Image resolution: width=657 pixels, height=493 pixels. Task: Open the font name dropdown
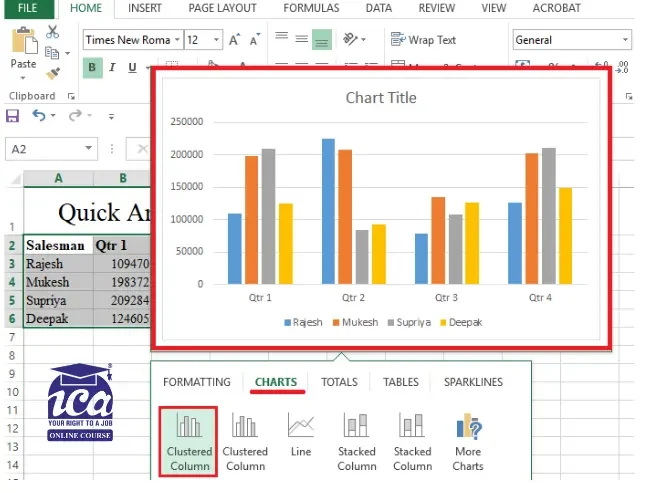(x=177, y=40)
